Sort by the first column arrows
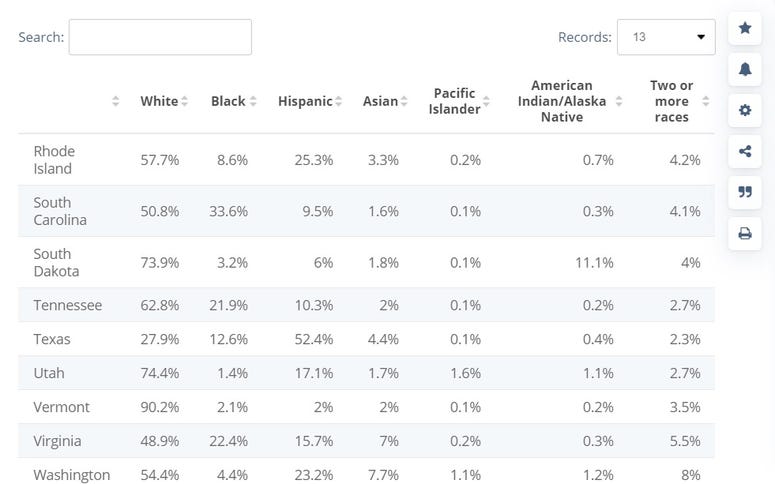The image size is (775, 484). [x=116, y=101]
